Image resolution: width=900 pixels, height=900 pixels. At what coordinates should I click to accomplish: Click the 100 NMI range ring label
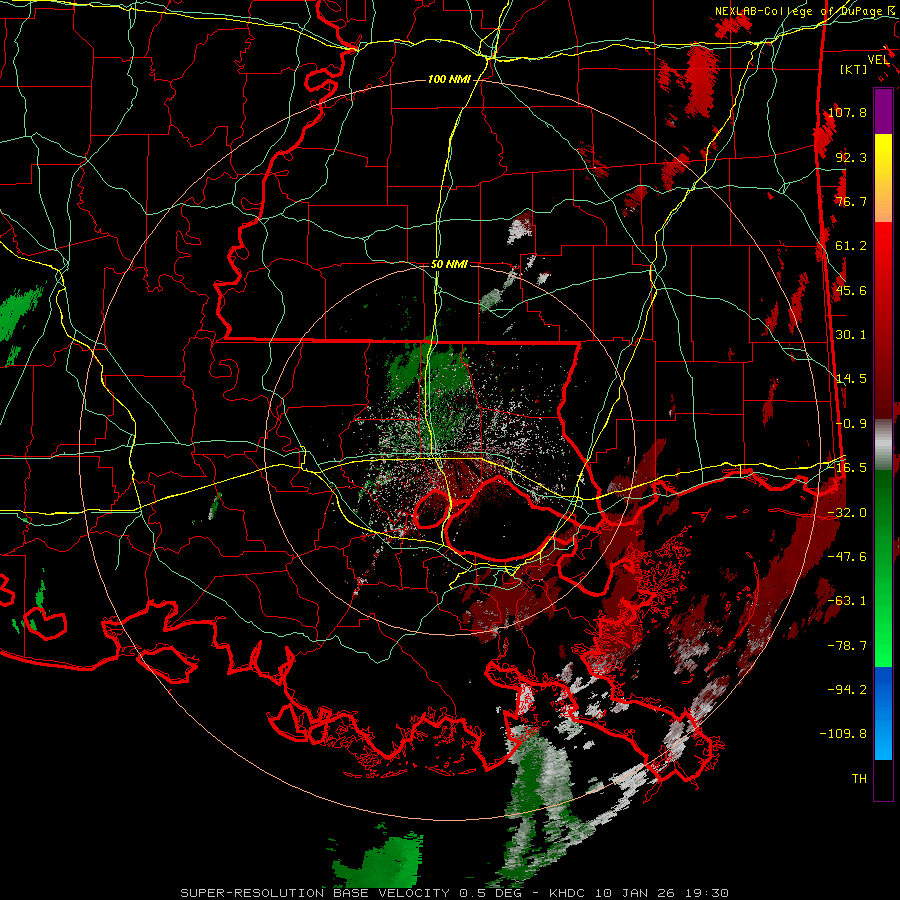pyautogui.click(x=449, y=79)
